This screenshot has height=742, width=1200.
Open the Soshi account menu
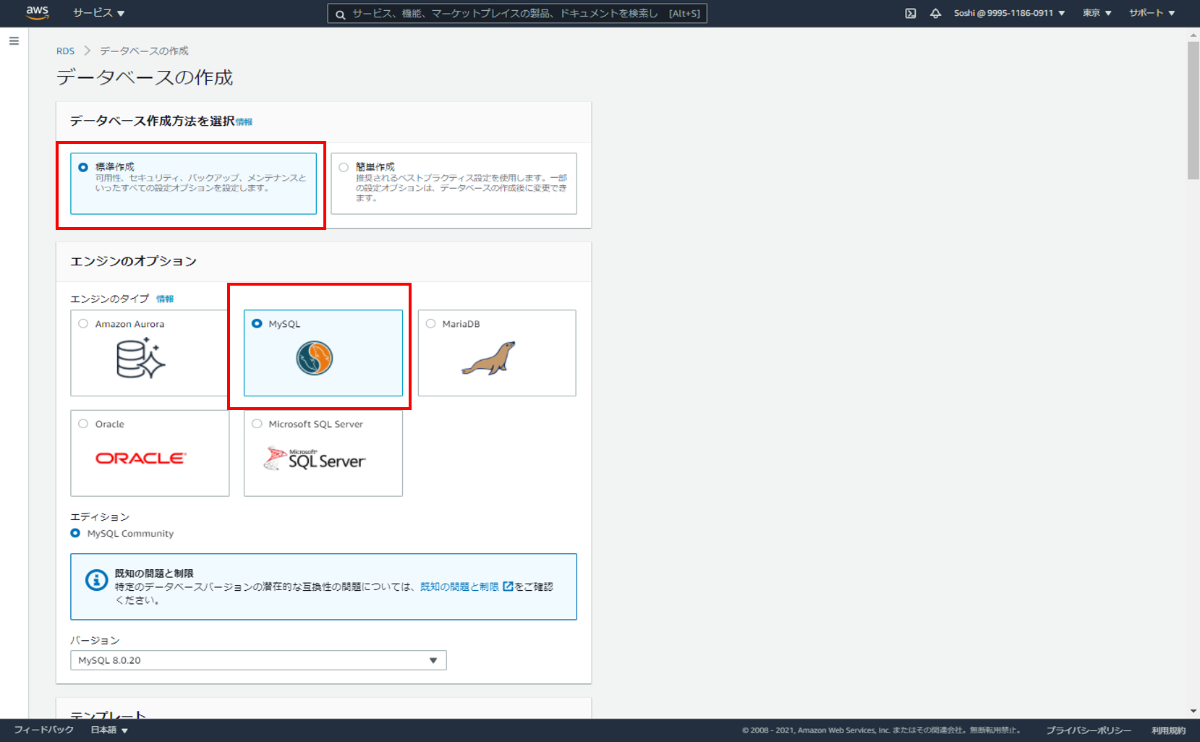click(1009, 13)
